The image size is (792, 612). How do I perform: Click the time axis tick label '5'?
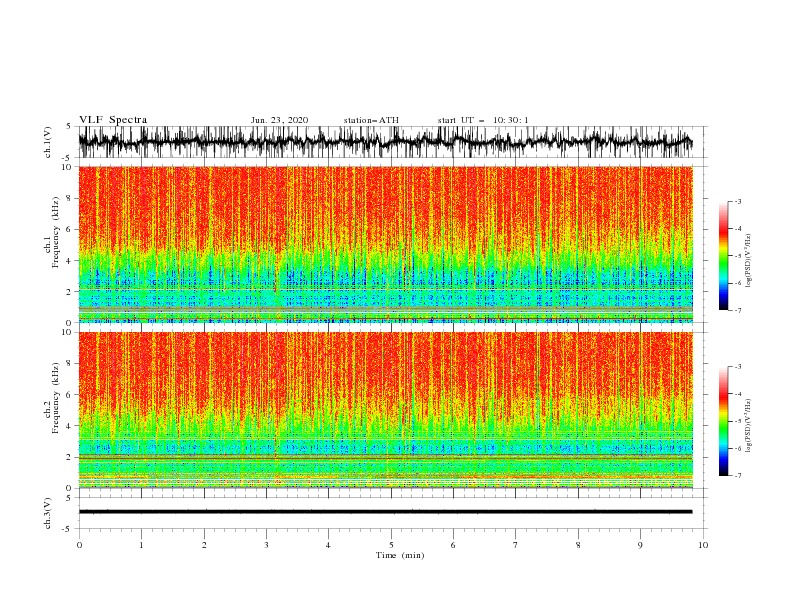click(391, 545)
